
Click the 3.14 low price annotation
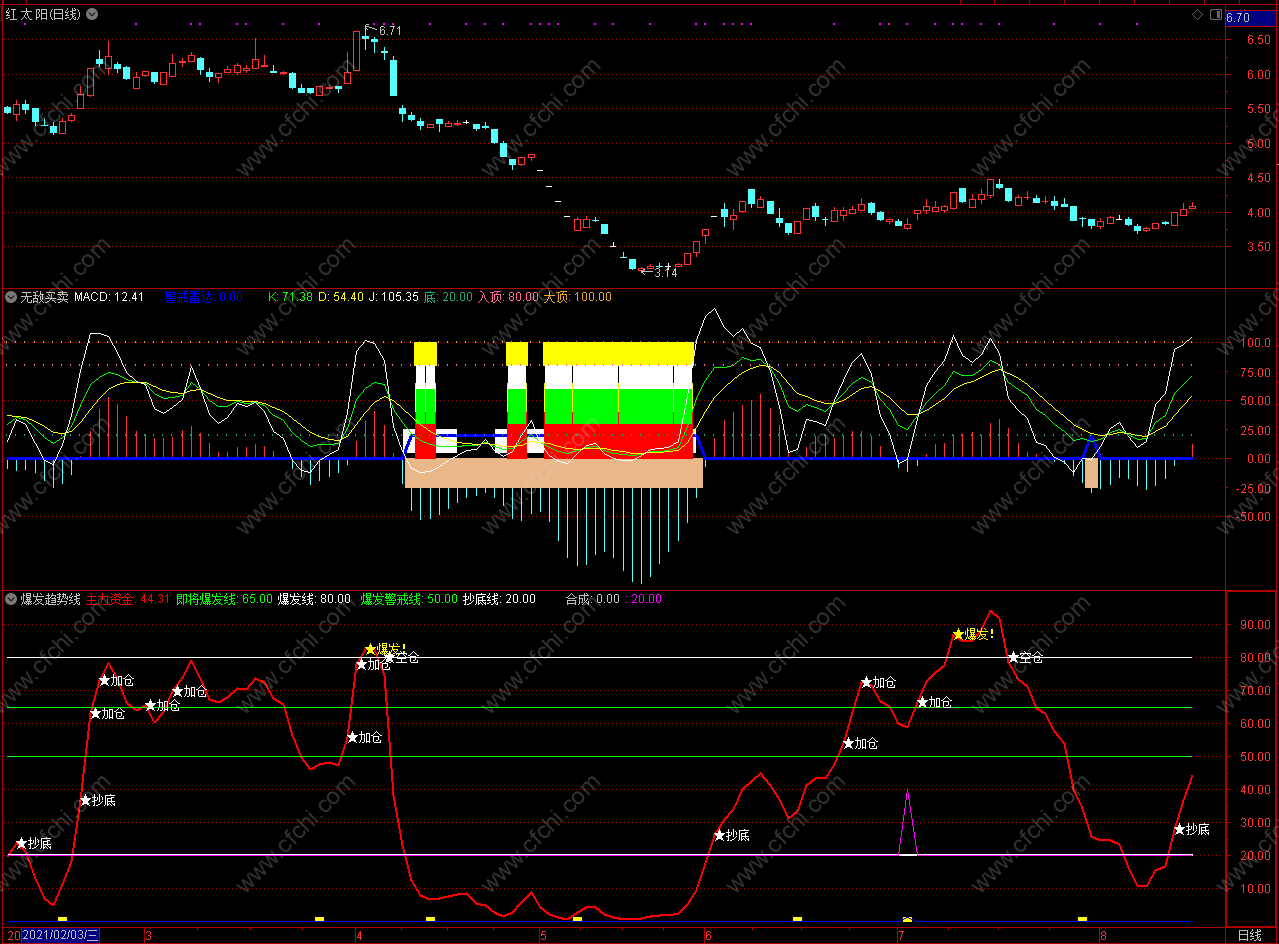(665, 273)
